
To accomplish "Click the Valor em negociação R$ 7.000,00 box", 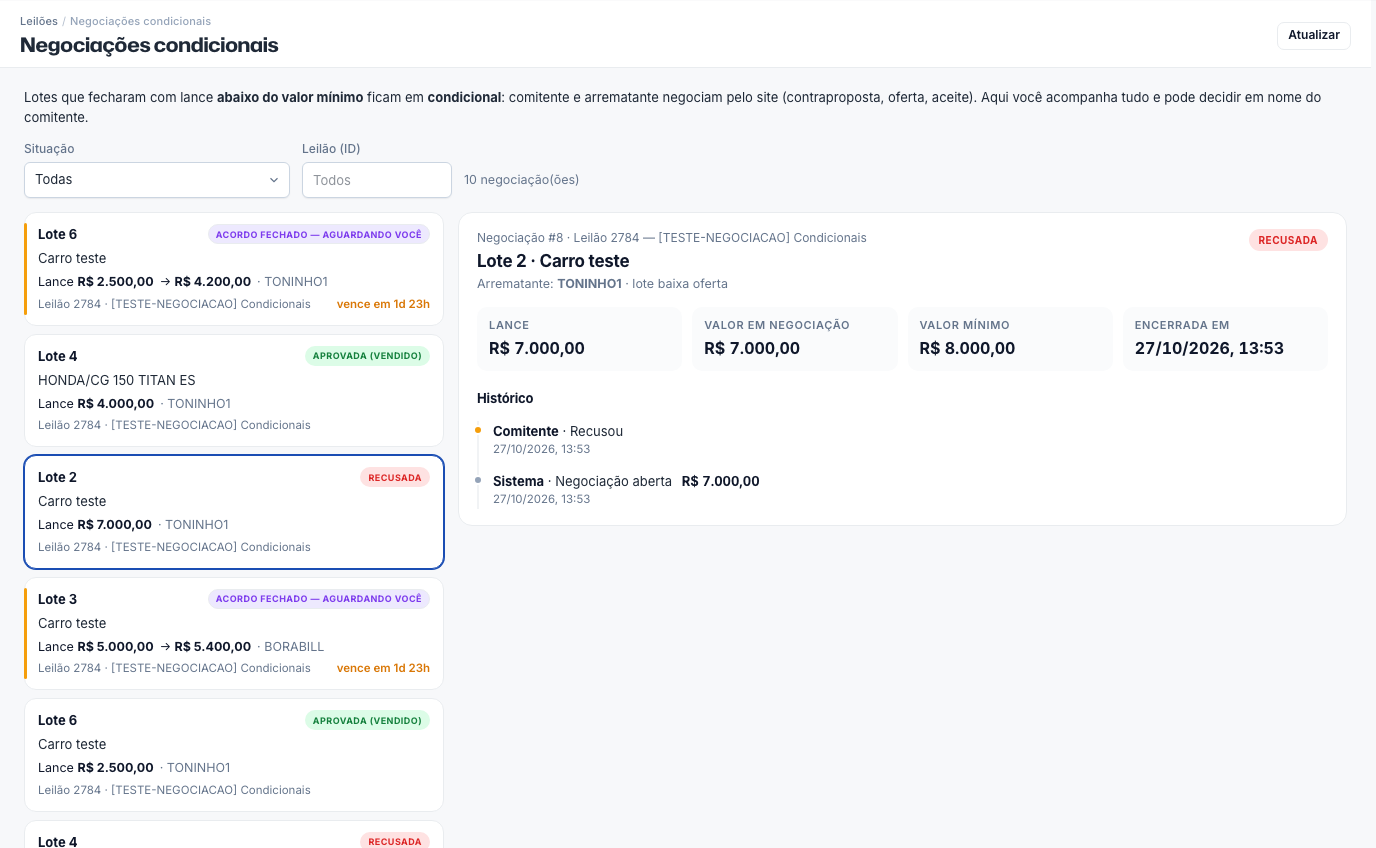I will pyautogui.click(x=795, y=339).
